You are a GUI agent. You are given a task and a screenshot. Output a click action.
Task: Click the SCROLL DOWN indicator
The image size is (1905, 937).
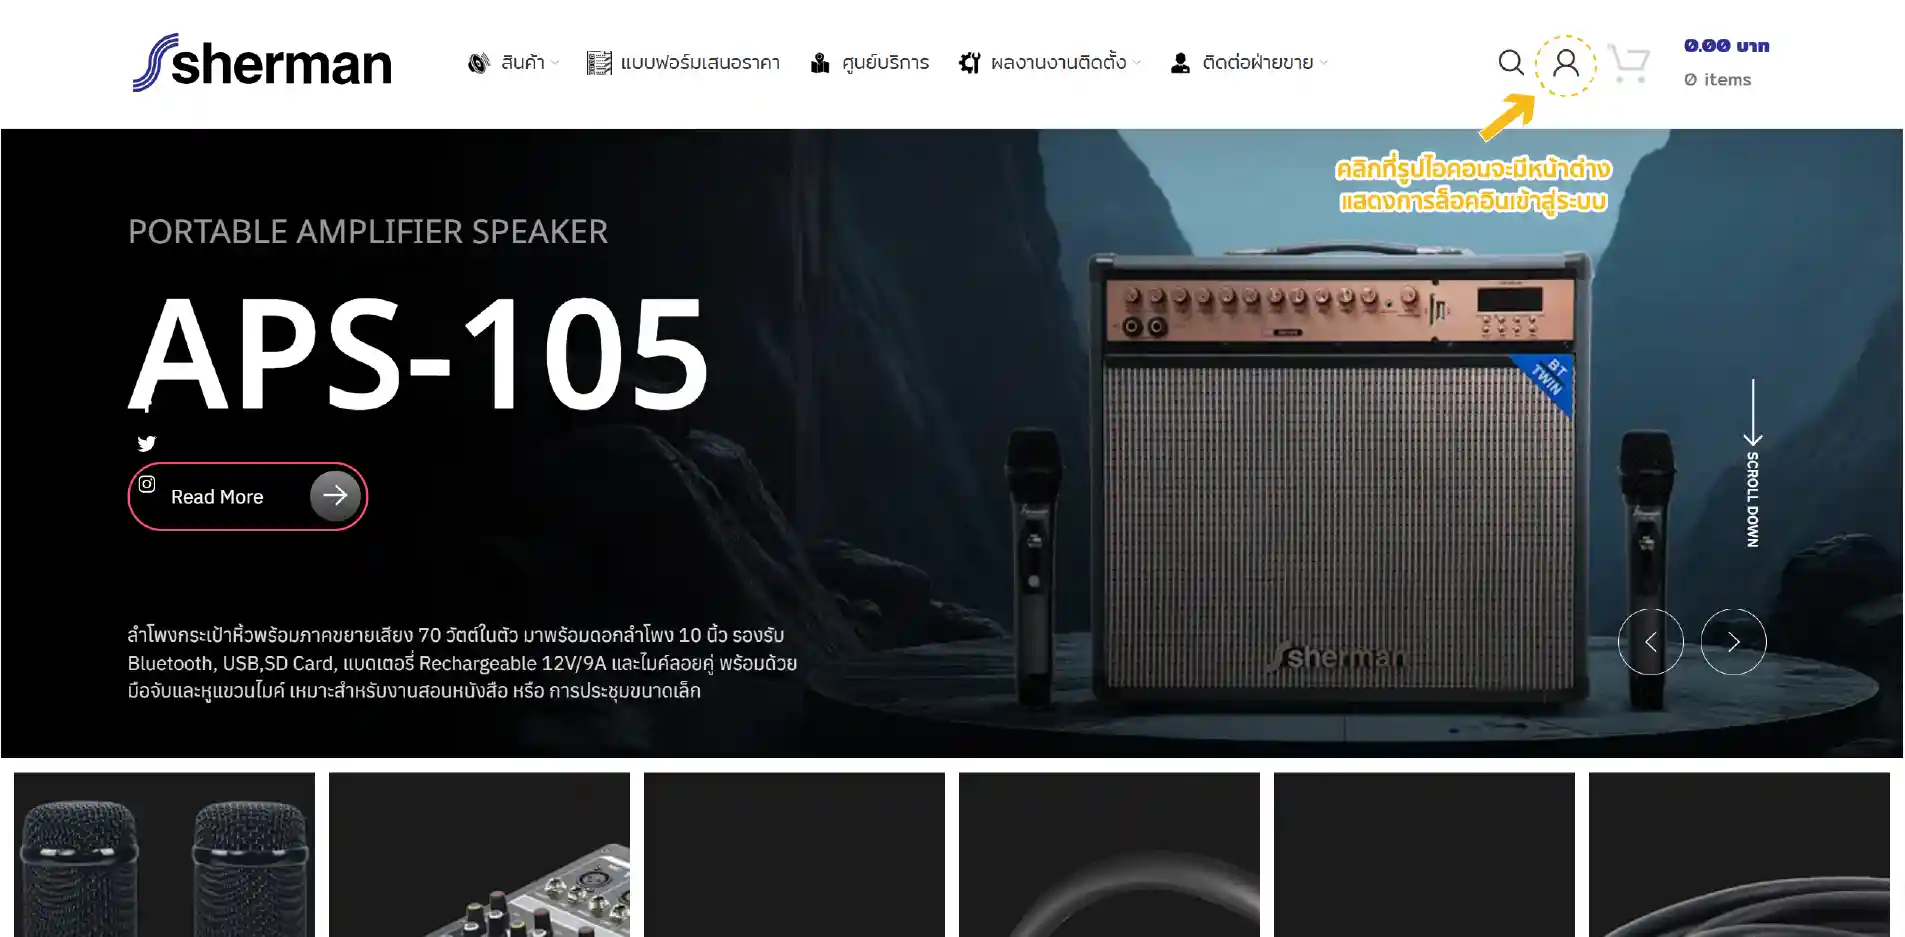tap(1752, 463)
